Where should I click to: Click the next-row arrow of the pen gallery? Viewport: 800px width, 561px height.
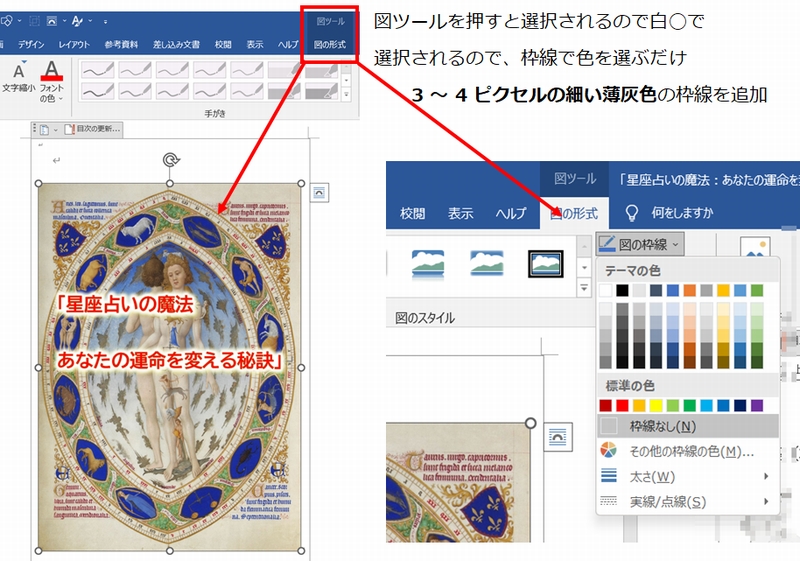346,81
